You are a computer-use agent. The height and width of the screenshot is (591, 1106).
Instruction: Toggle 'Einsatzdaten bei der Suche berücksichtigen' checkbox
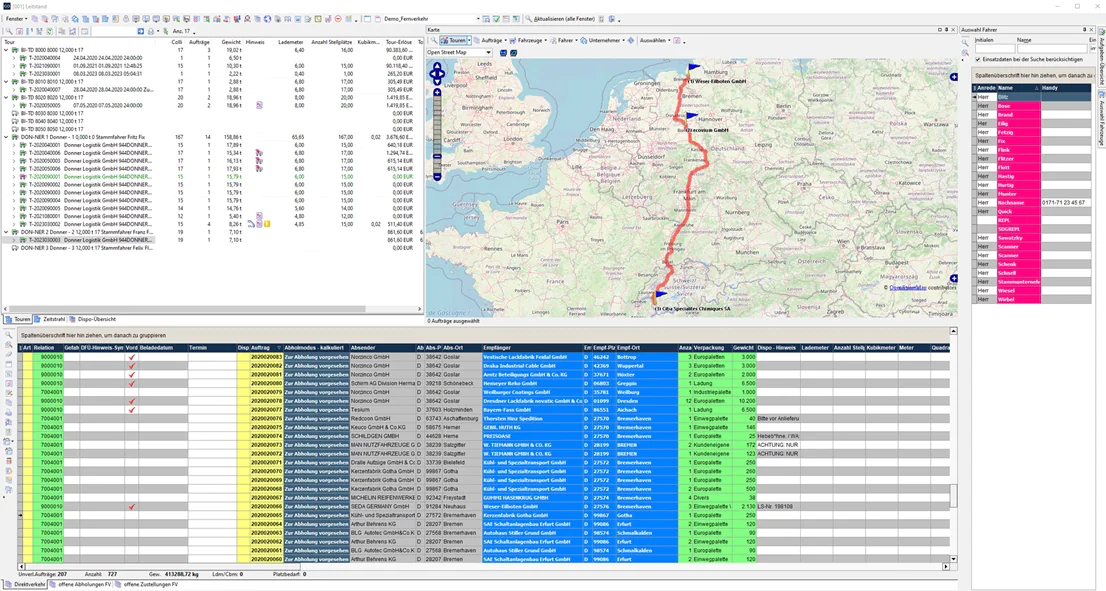pyautogui.click(x=978, y=59)
